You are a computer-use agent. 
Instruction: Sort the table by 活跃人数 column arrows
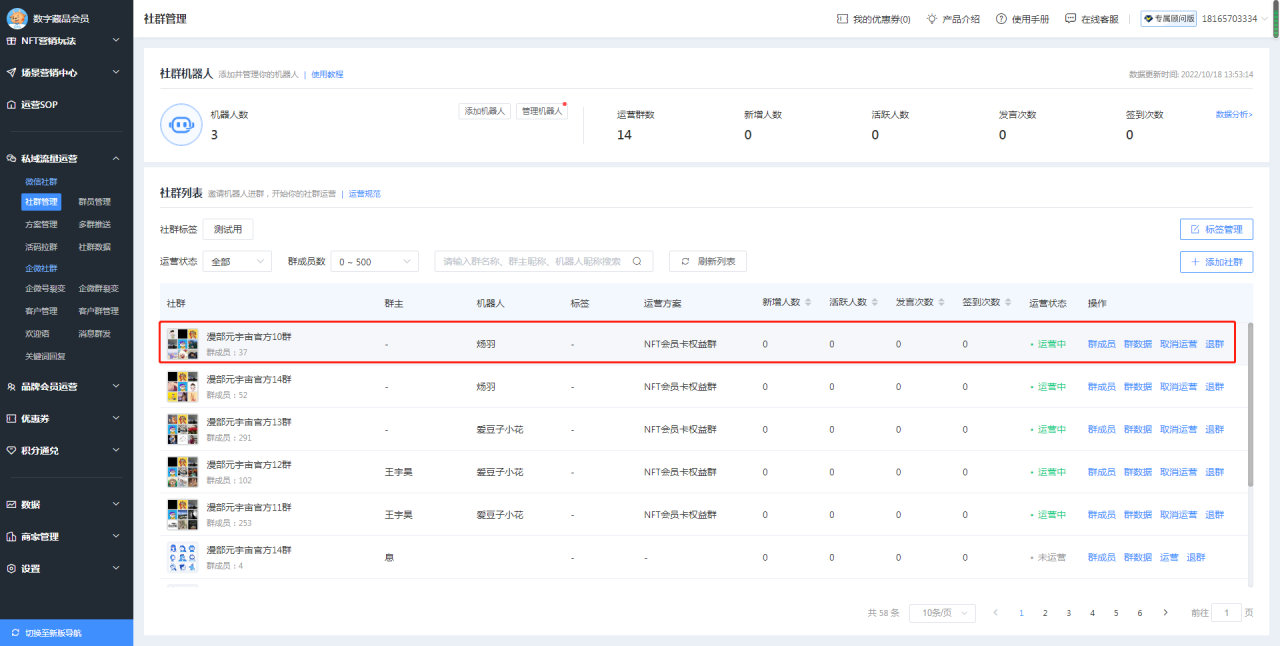click(x=874, y=303)
